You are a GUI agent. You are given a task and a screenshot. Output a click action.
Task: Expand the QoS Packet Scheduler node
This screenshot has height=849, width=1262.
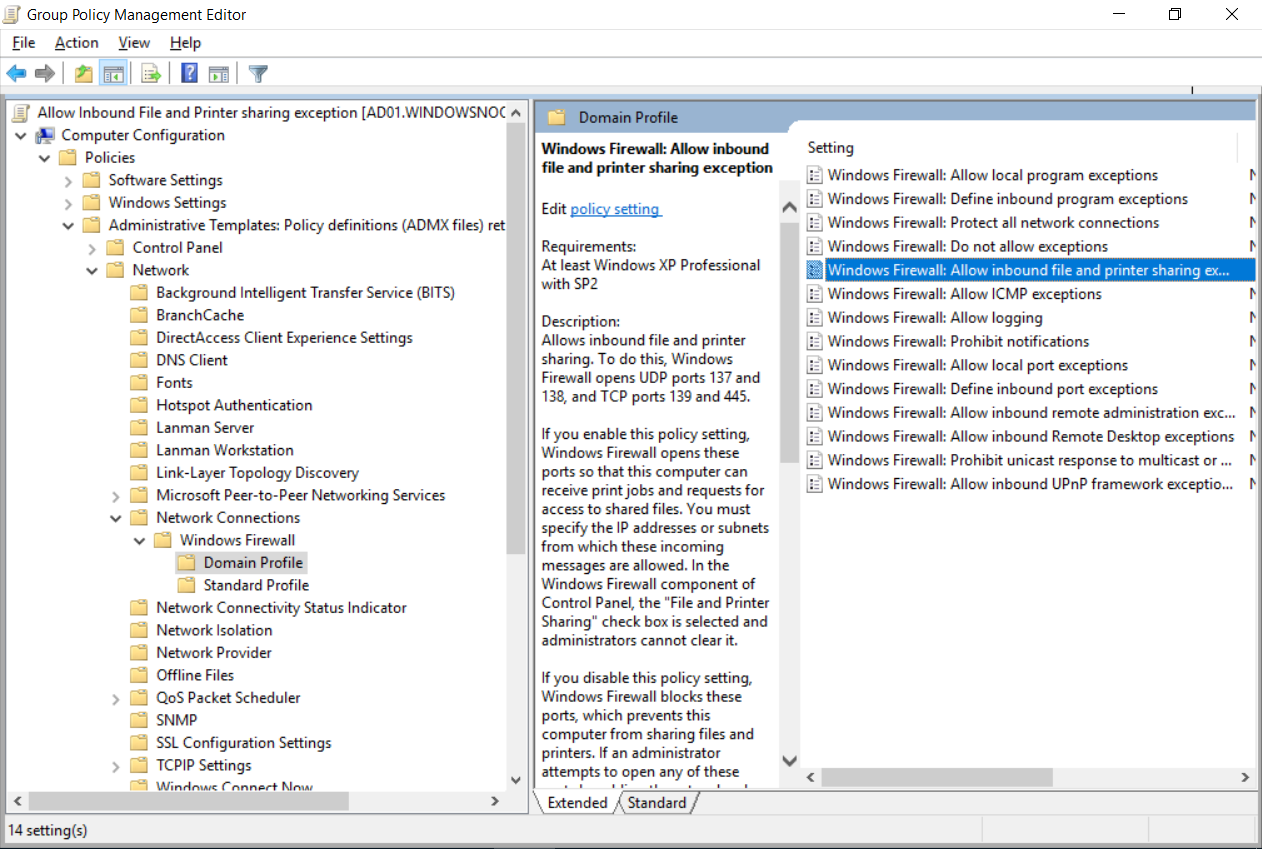pyautogui.click(x=116, y=697)
